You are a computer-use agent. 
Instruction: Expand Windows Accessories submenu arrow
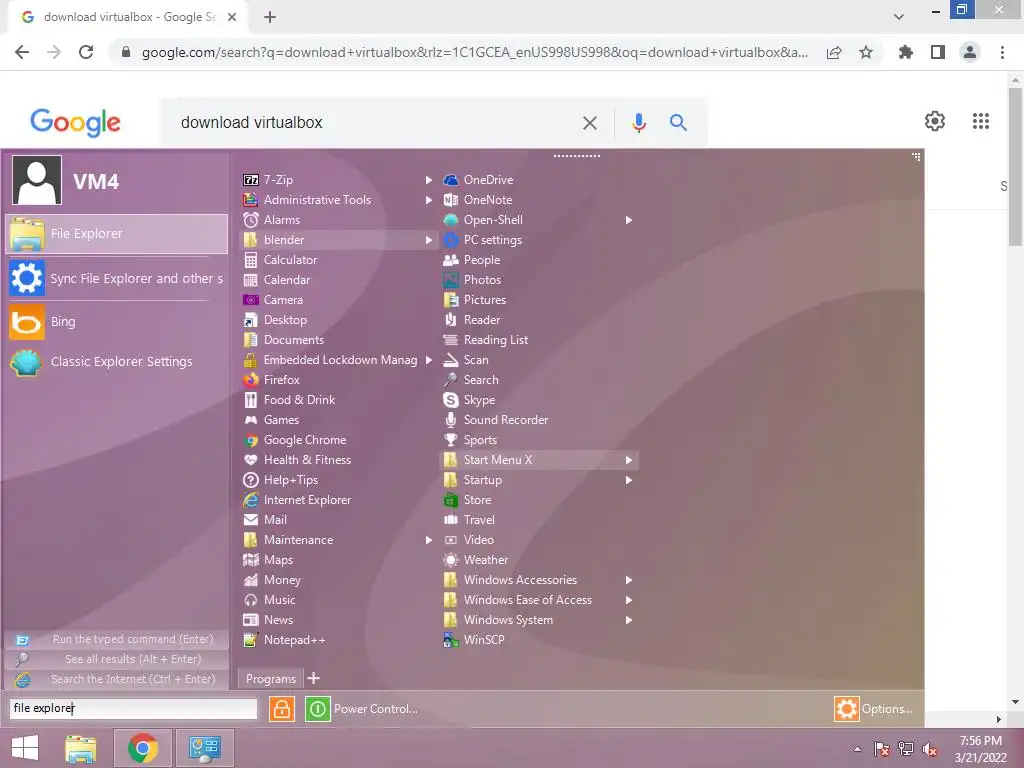[x=628, y=580]
